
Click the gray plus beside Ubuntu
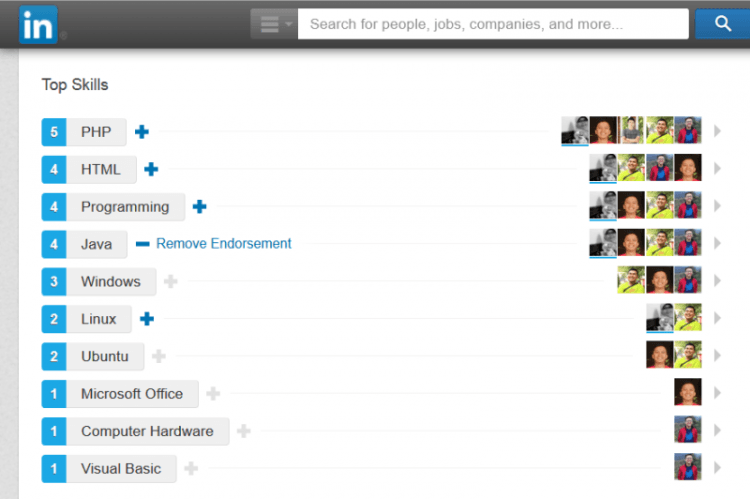[159, 356]
